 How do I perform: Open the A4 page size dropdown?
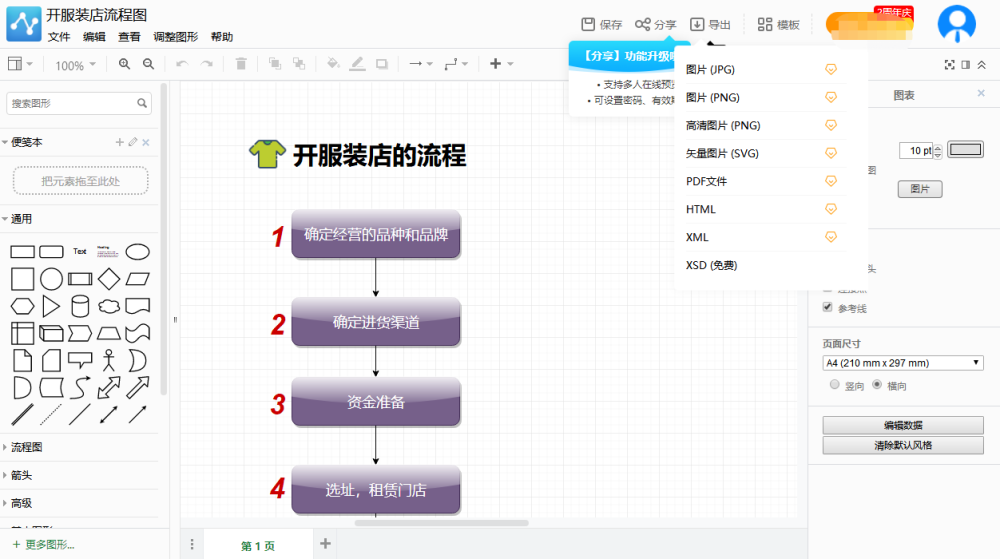click(x=902, y=363)
